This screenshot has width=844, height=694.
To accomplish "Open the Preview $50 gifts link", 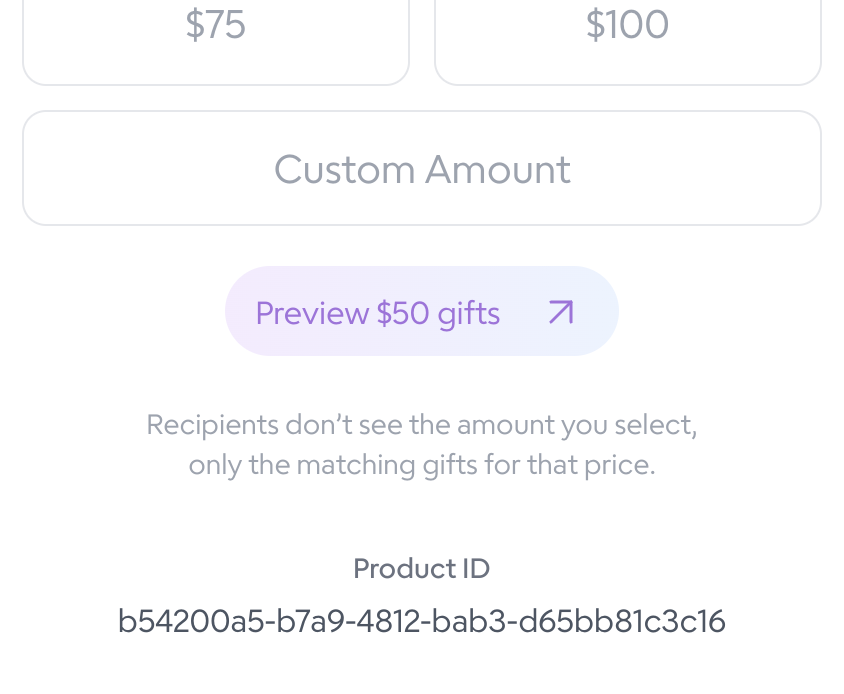I will click(x=422, y=311).
